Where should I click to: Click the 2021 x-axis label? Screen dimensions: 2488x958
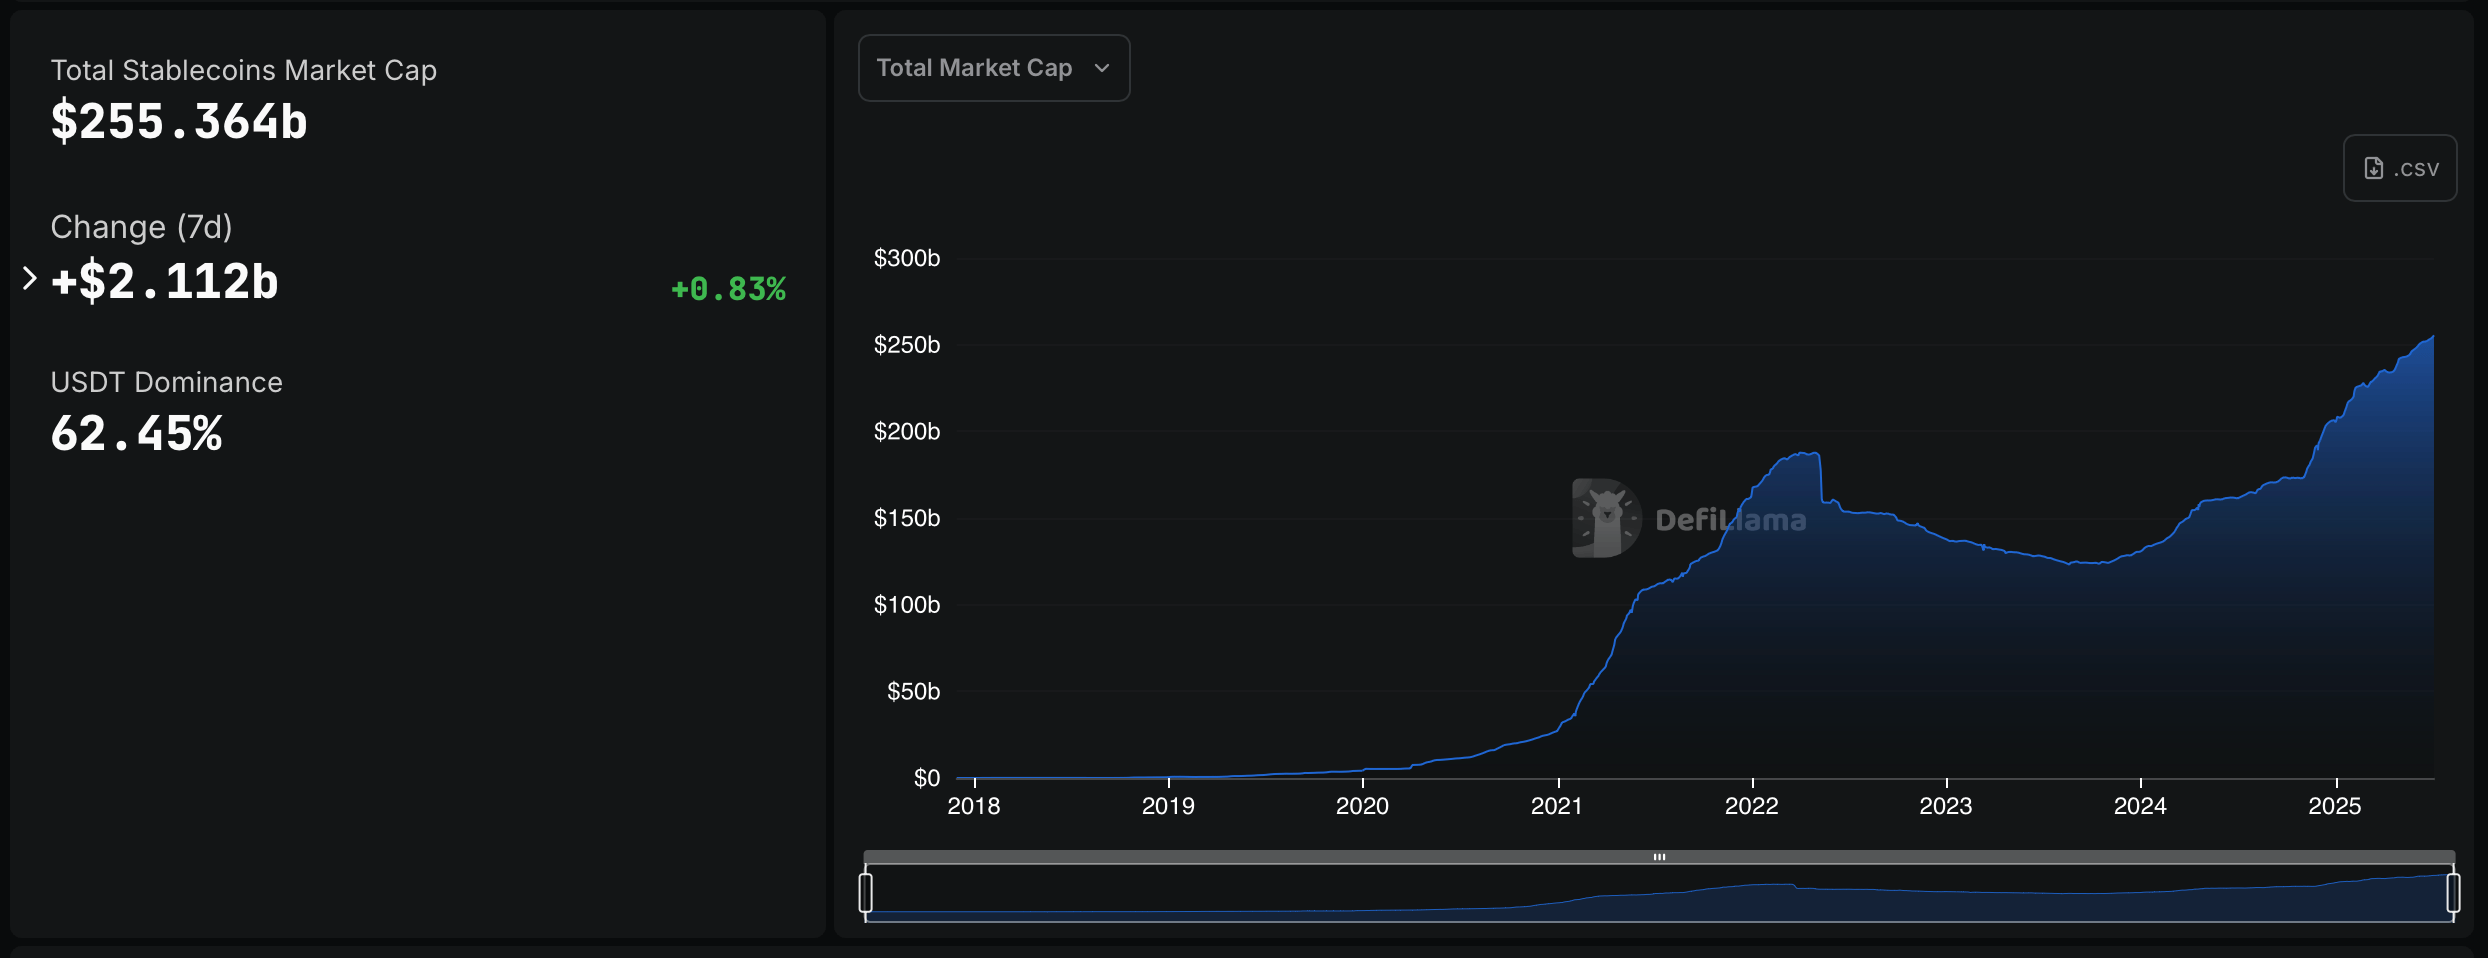coord(1557,806)
